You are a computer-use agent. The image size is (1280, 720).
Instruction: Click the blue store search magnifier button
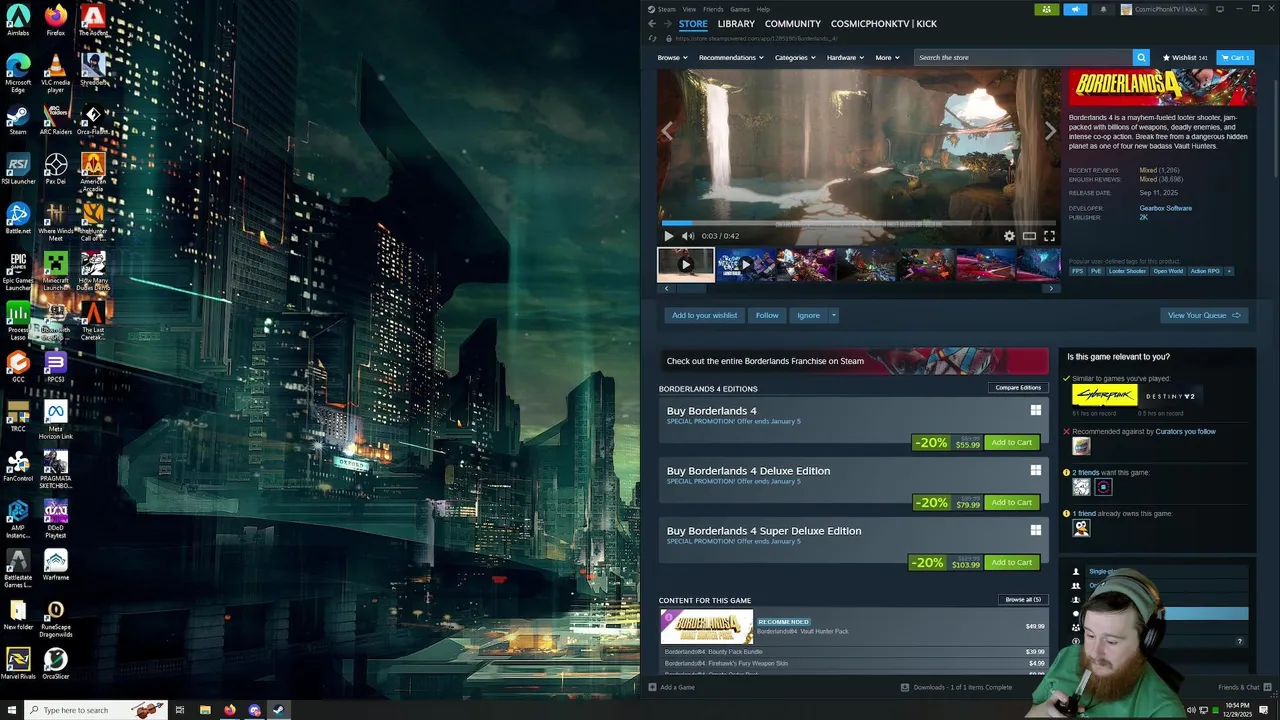click(1141, 57)
